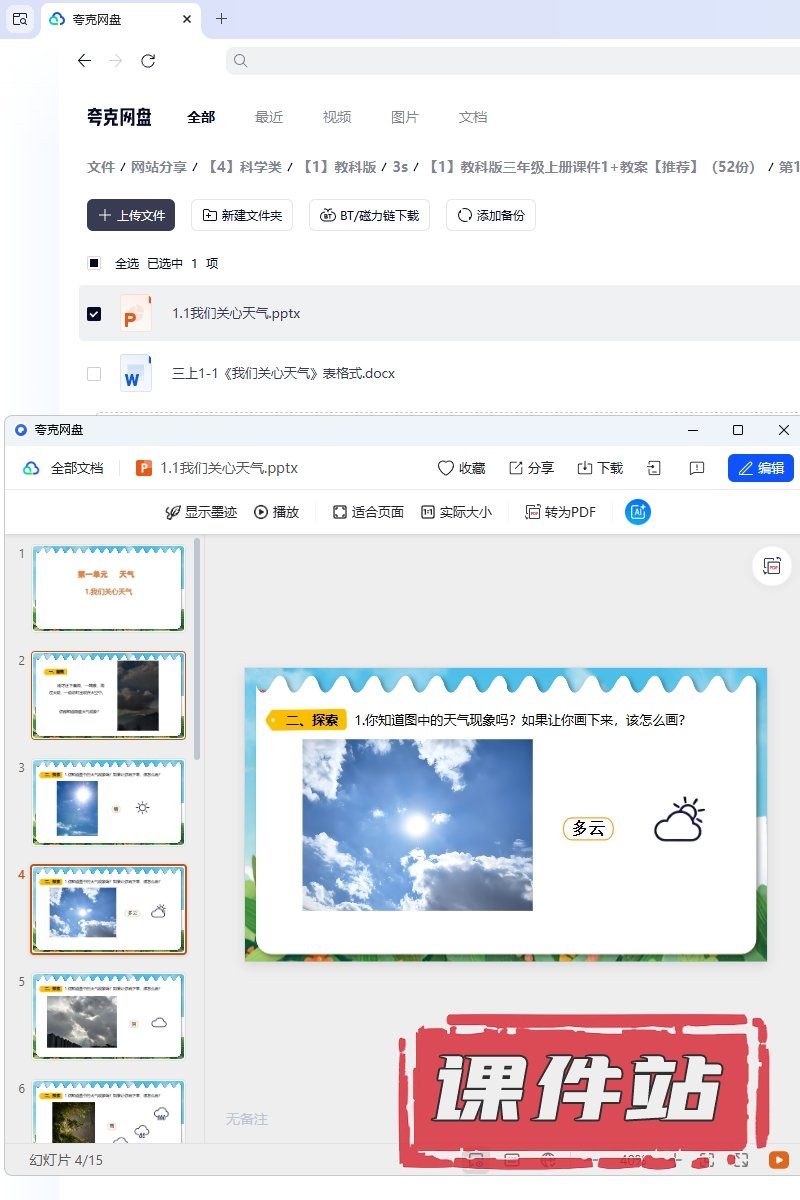Click the convert-to-PDF floating icon
Screen dimensions: 800x1200
771,566
